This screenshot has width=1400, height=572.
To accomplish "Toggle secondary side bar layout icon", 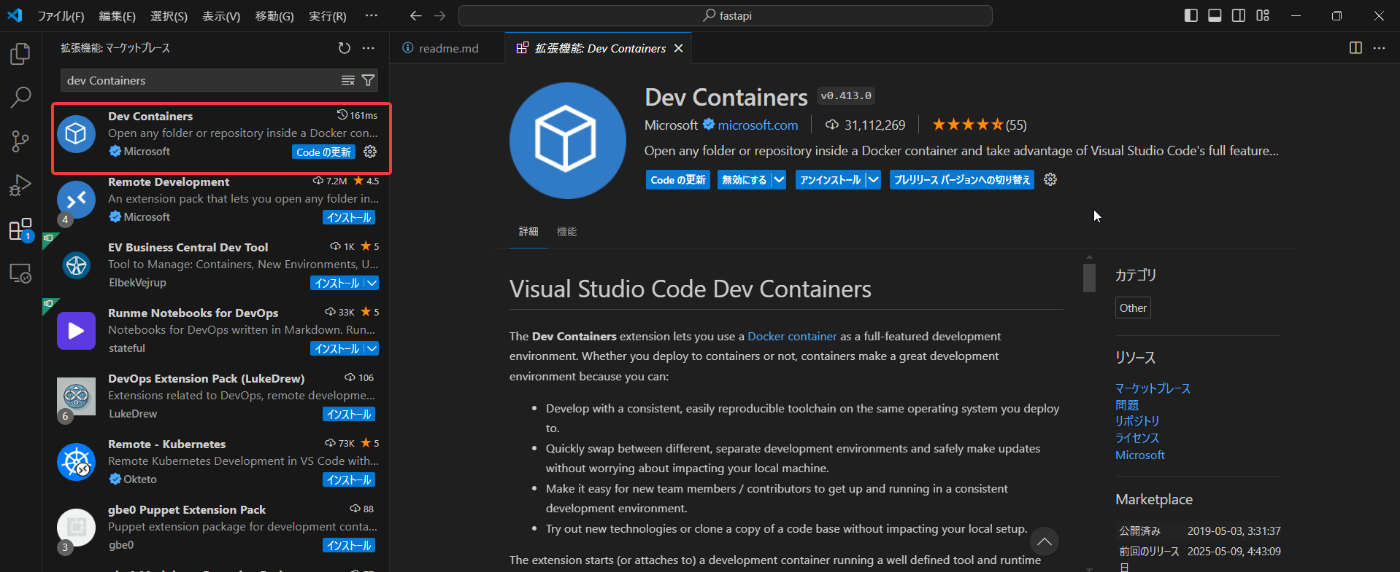I will pos(1239,16).
